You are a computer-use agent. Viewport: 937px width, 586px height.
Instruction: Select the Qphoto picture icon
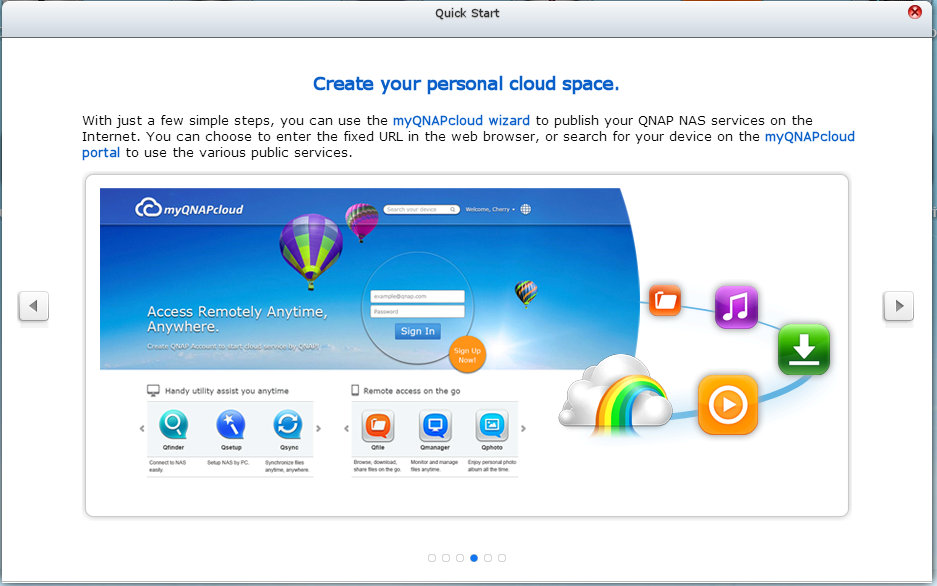pyautogui.click(x=492, y=425)
